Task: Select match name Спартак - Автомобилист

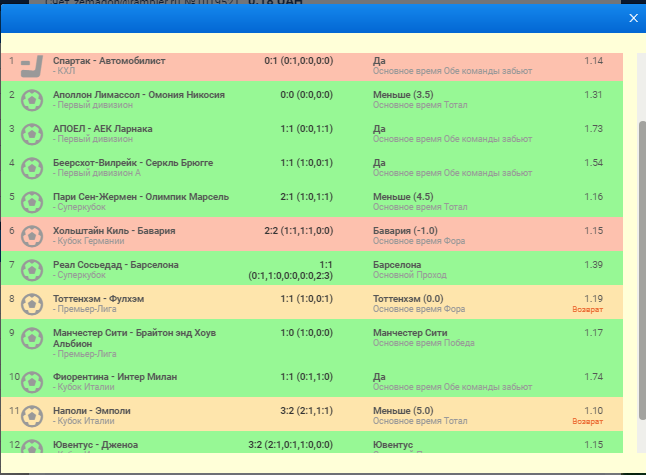Action: click(x=109, y=61)
